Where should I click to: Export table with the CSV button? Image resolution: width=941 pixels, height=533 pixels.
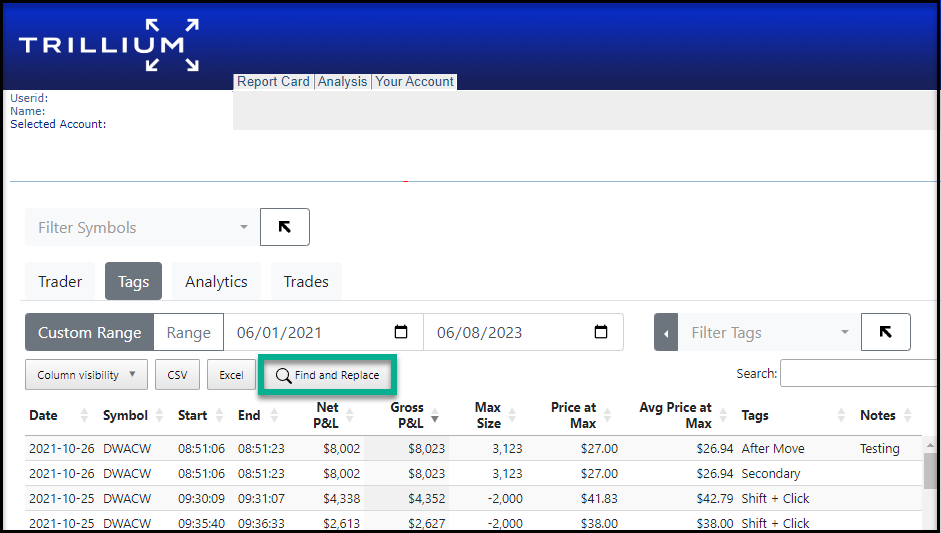click(x=177, y=375)
